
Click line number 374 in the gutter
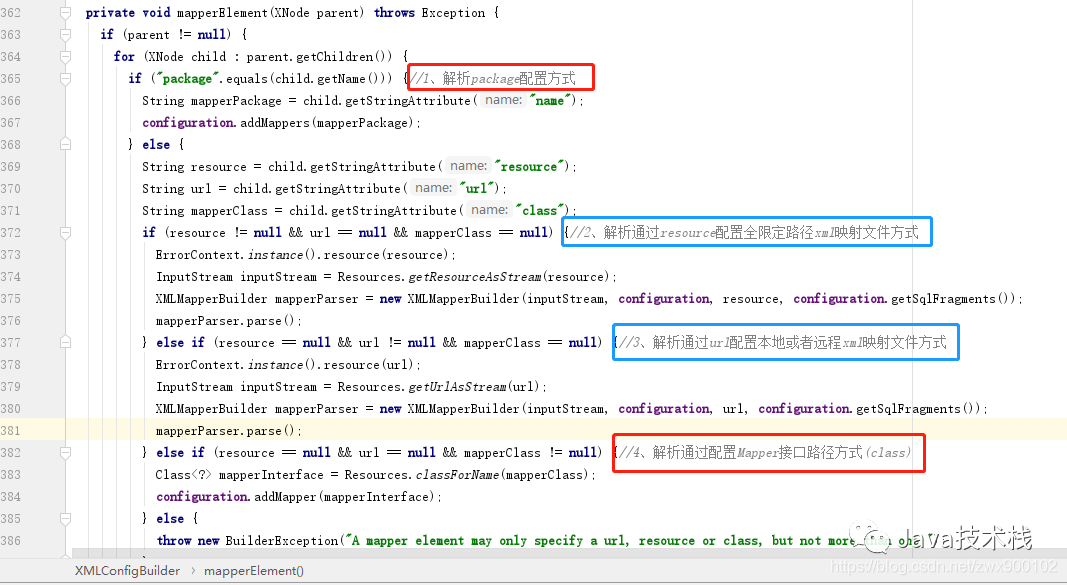(x=11, y=277)
